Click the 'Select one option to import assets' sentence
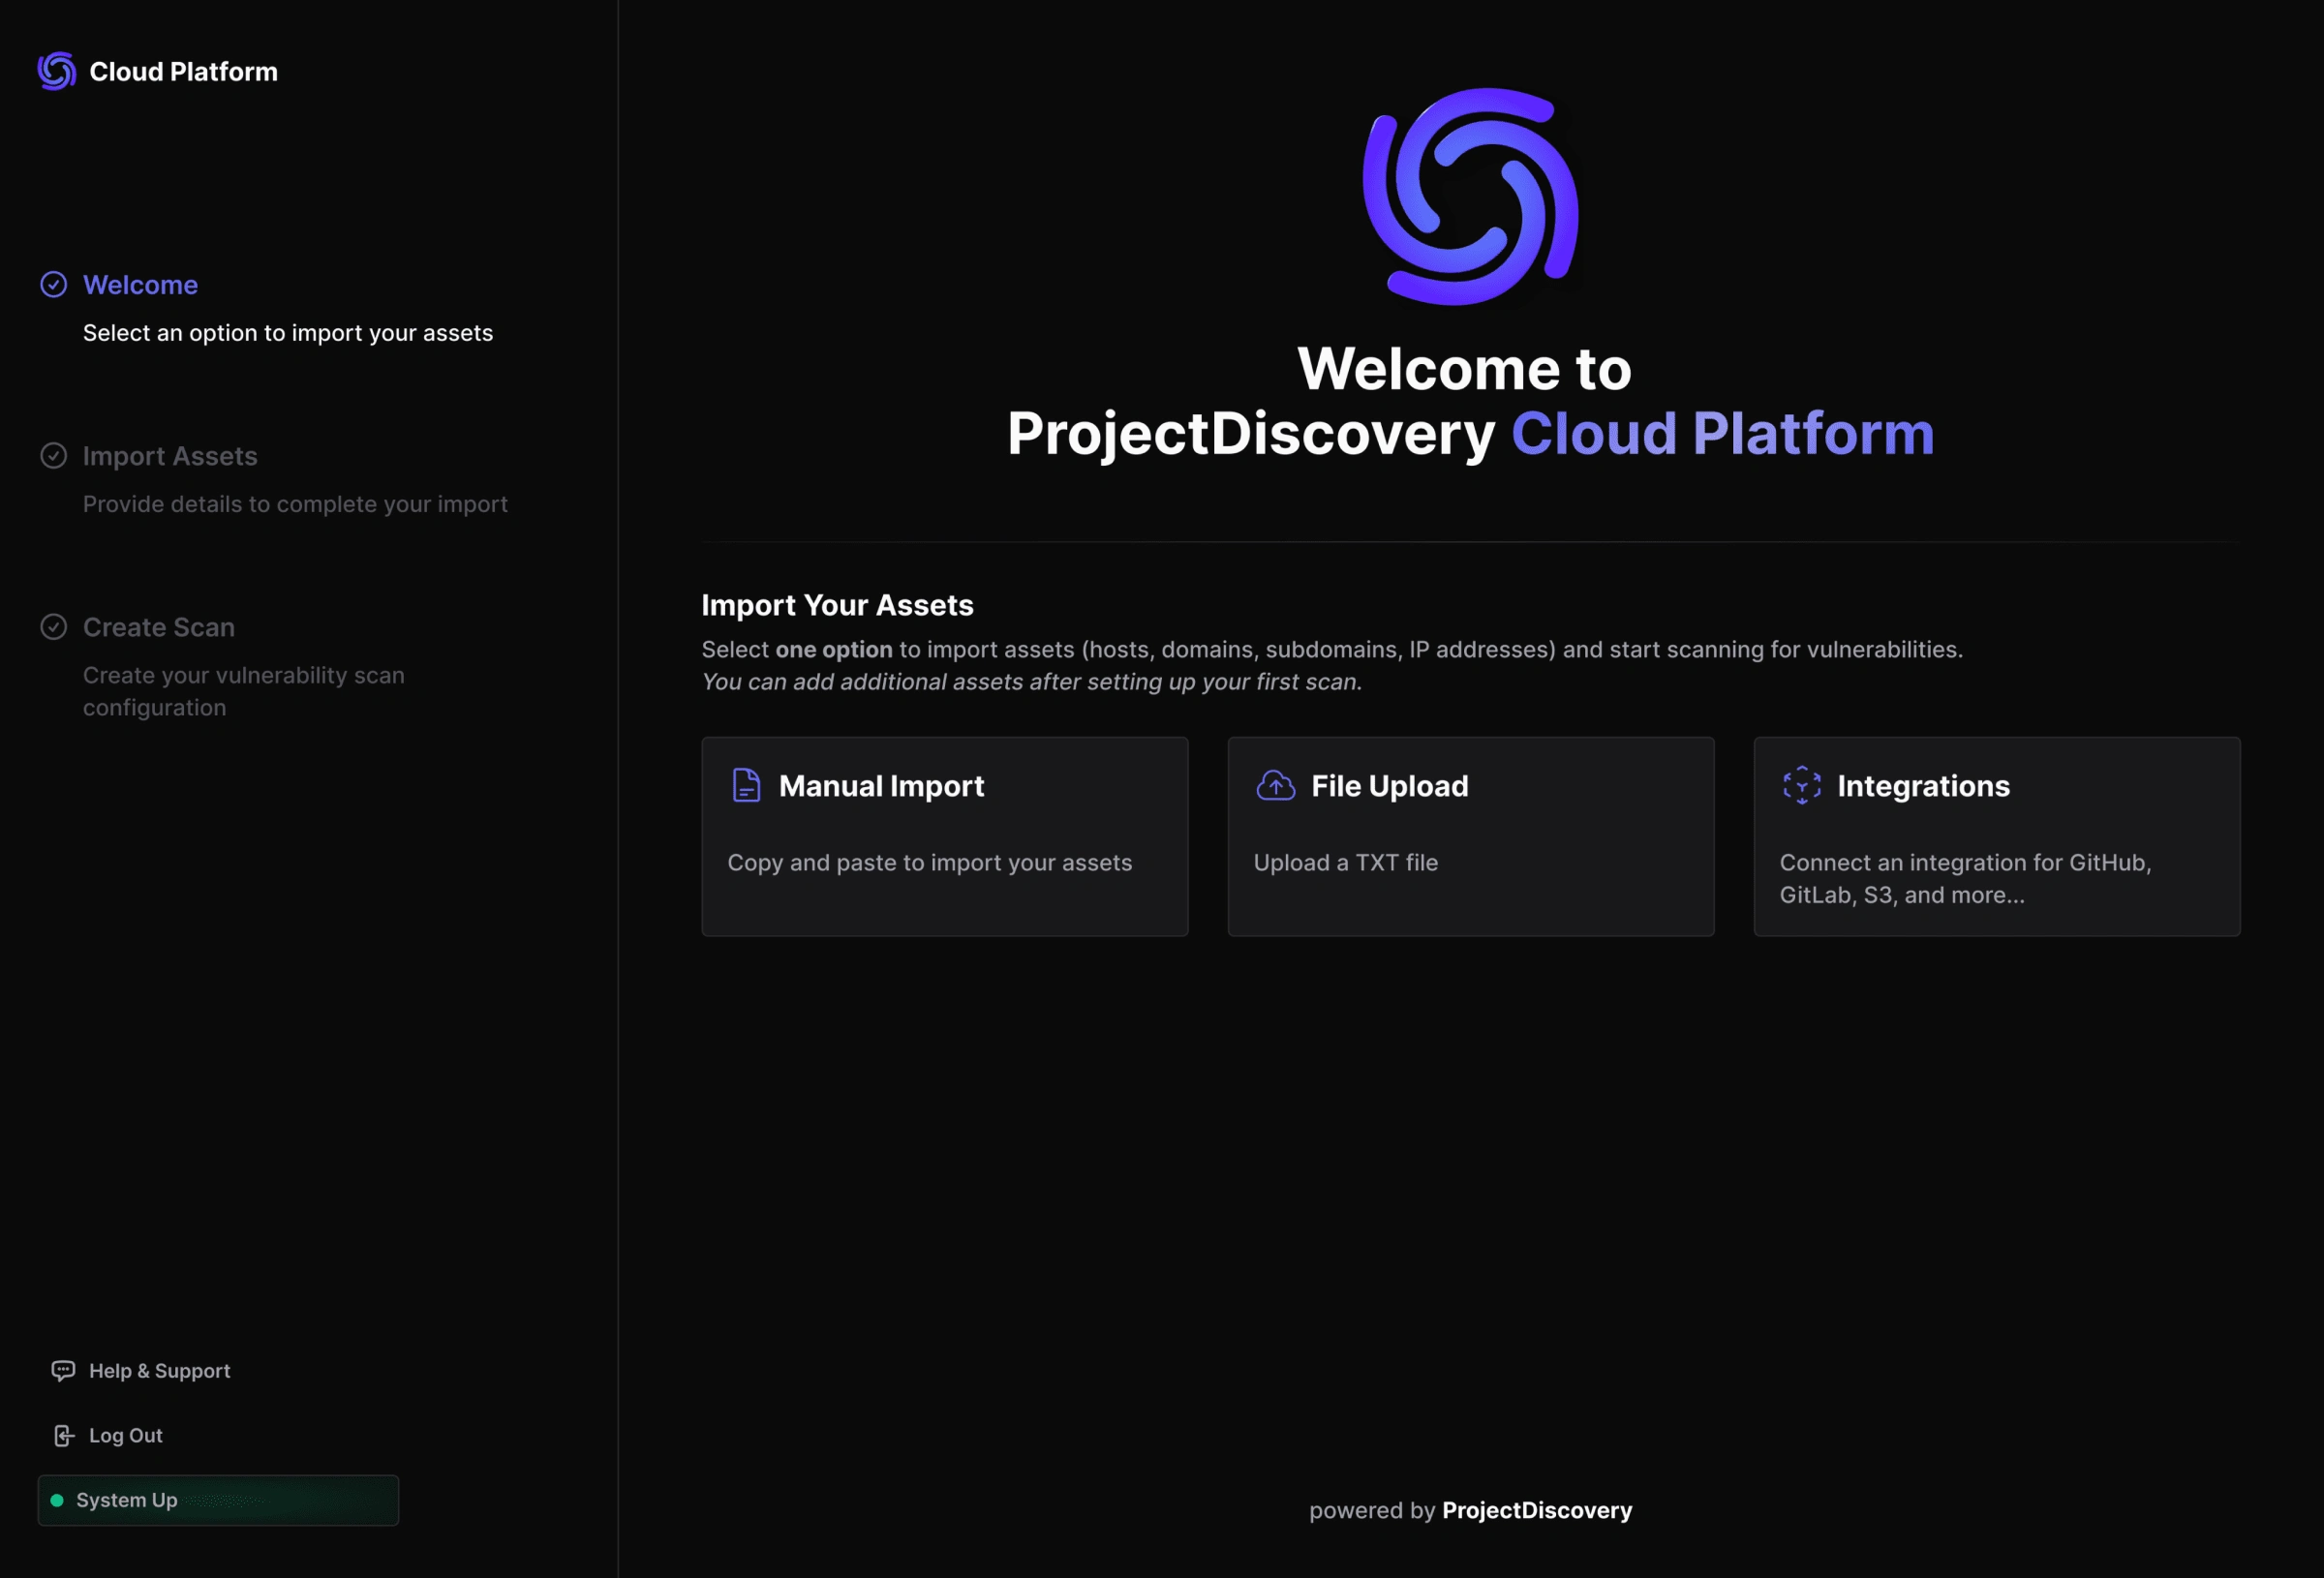The width and height of the screenshot is (2324, 1578). [1332, 650]
